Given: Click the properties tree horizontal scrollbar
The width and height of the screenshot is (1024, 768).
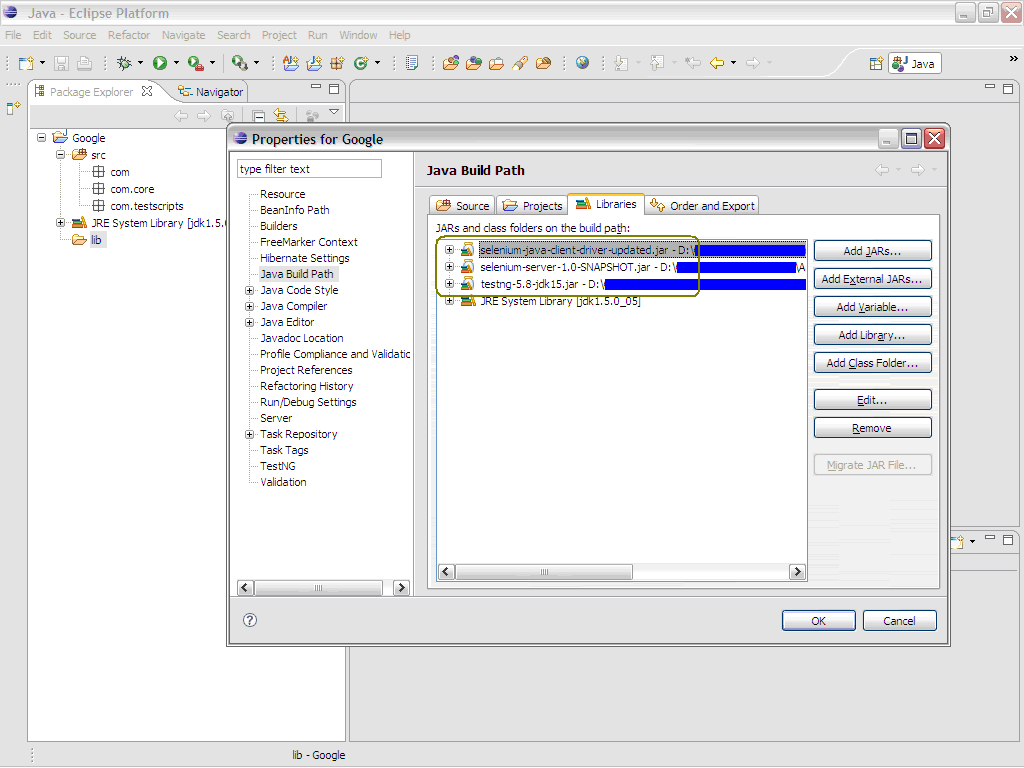Looking at the screenshot, I should pos(319,588).
